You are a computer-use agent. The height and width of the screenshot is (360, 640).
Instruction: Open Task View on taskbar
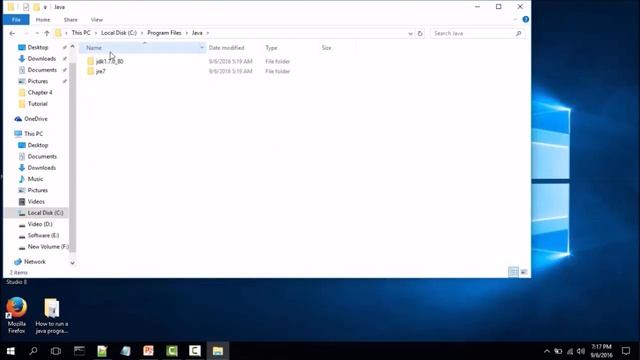[56, 351]
